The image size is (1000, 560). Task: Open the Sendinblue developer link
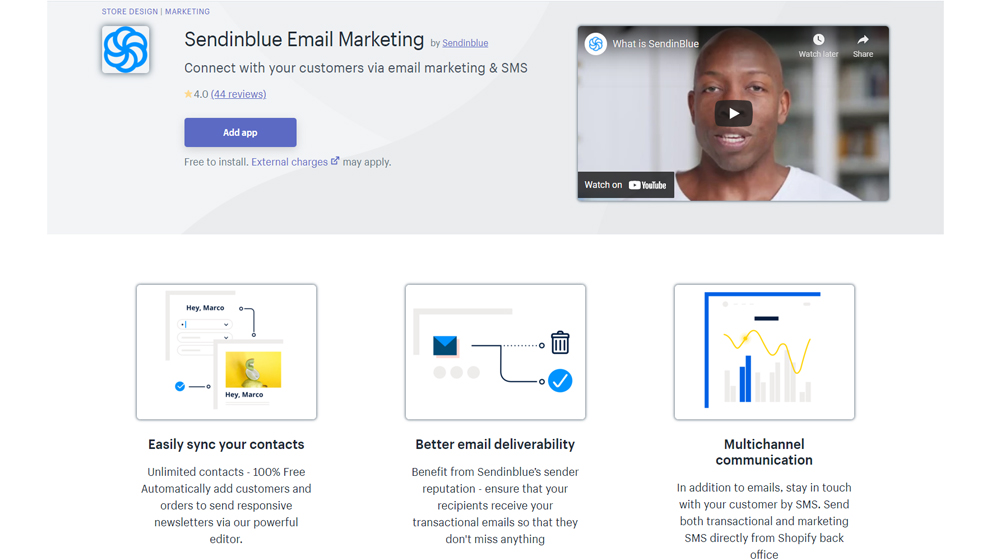coord(465,43)
